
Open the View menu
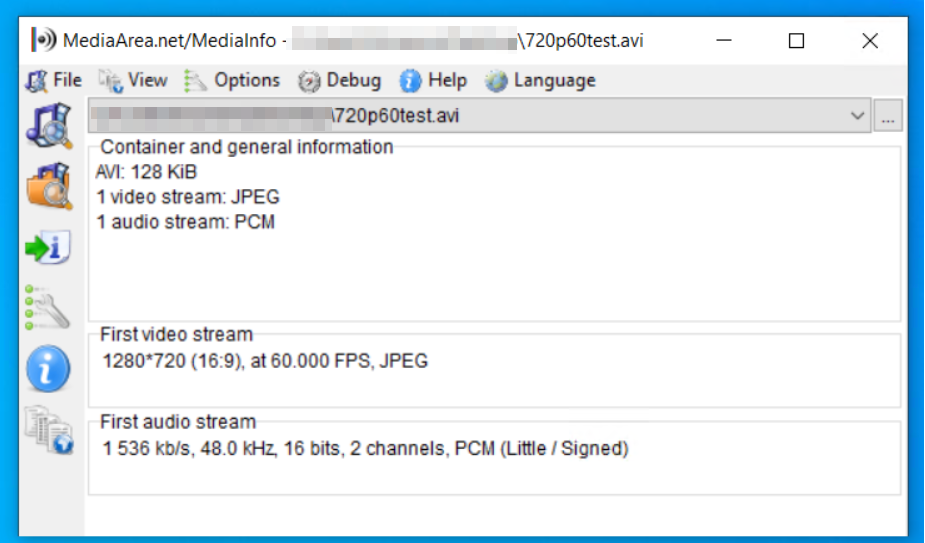click(x=133, y=80)
